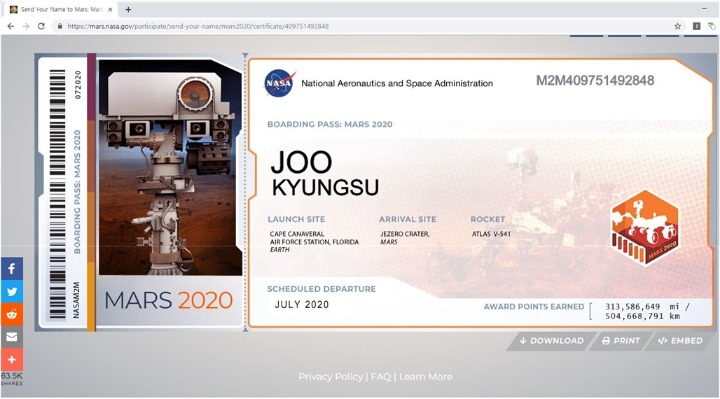The image size is (720, 399).
Task: Print the boarding pass
Action: pos(621,341)
